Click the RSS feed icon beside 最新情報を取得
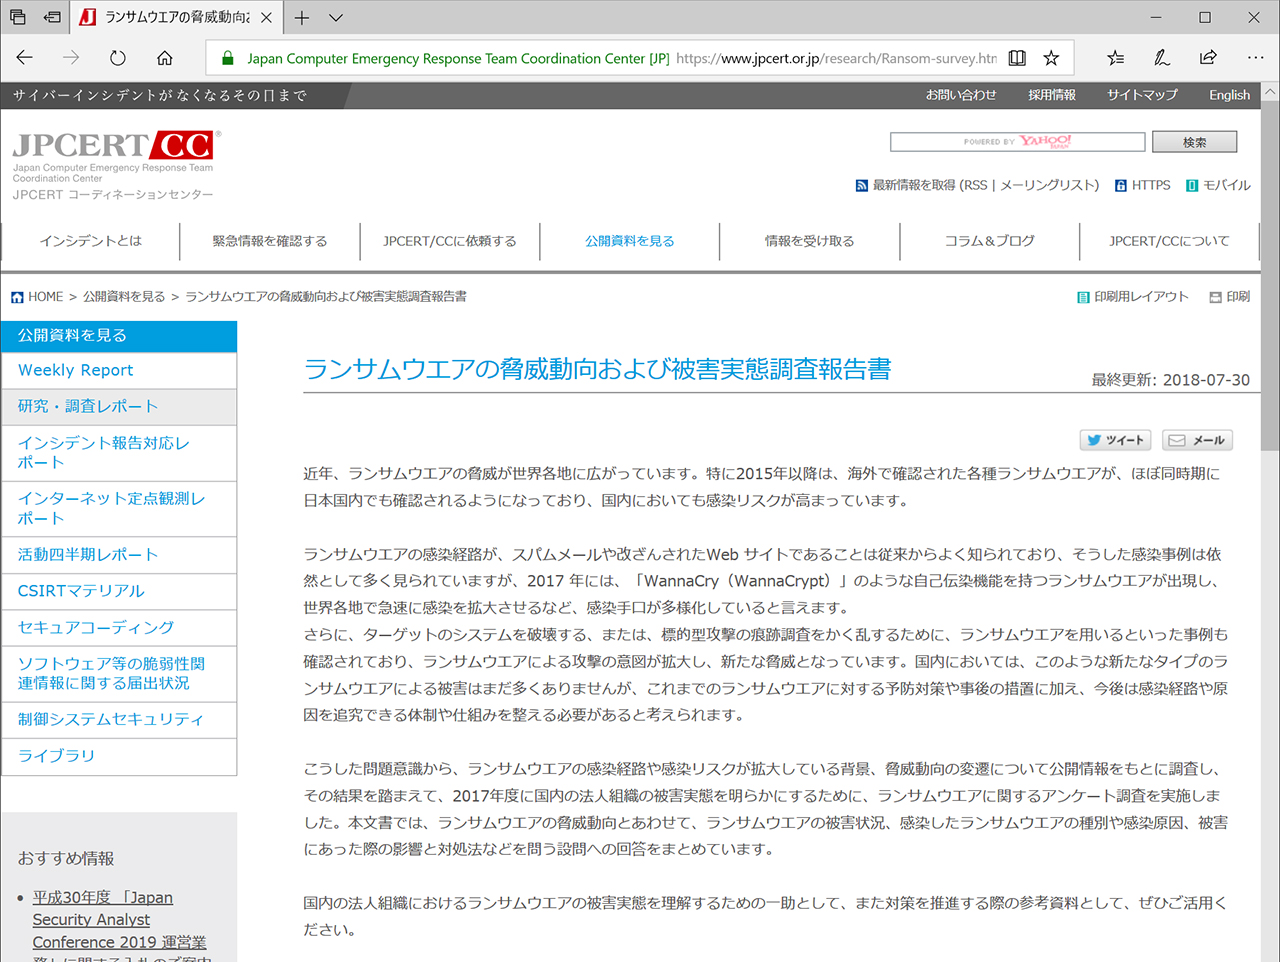 [861, 185]
